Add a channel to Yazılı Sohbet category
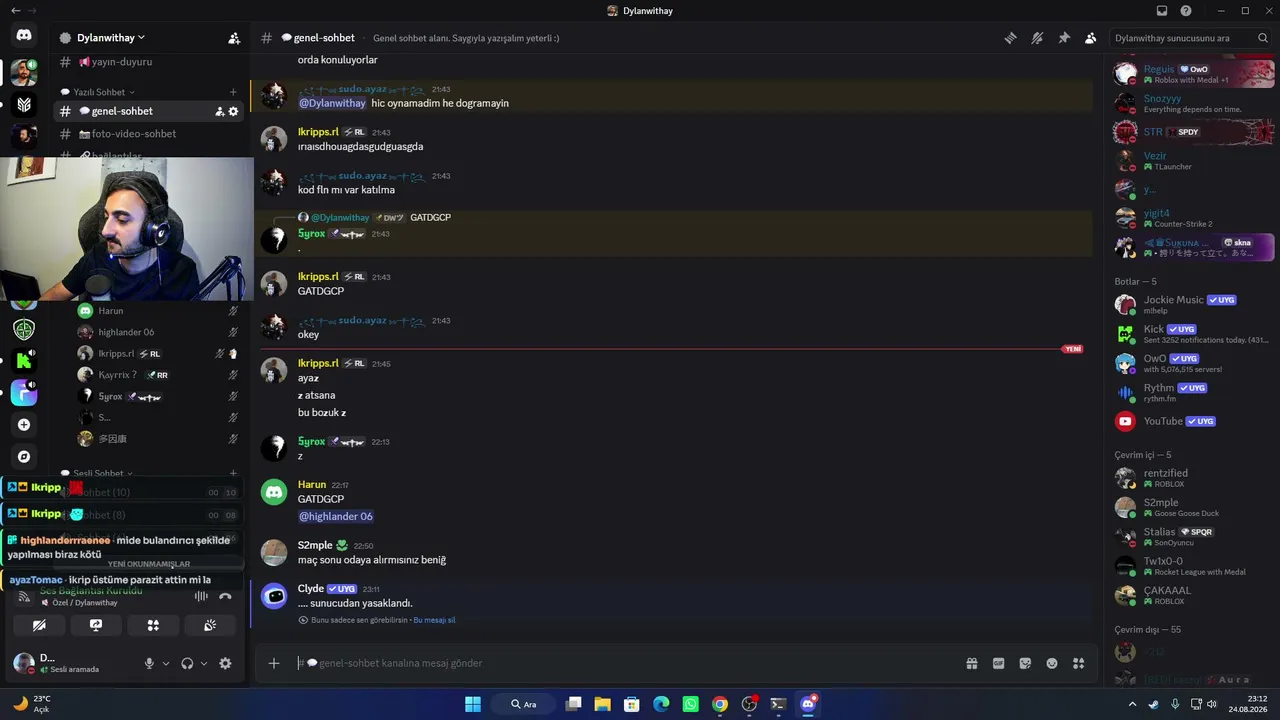Viewport: 1280px width, 720px height. 233,92
